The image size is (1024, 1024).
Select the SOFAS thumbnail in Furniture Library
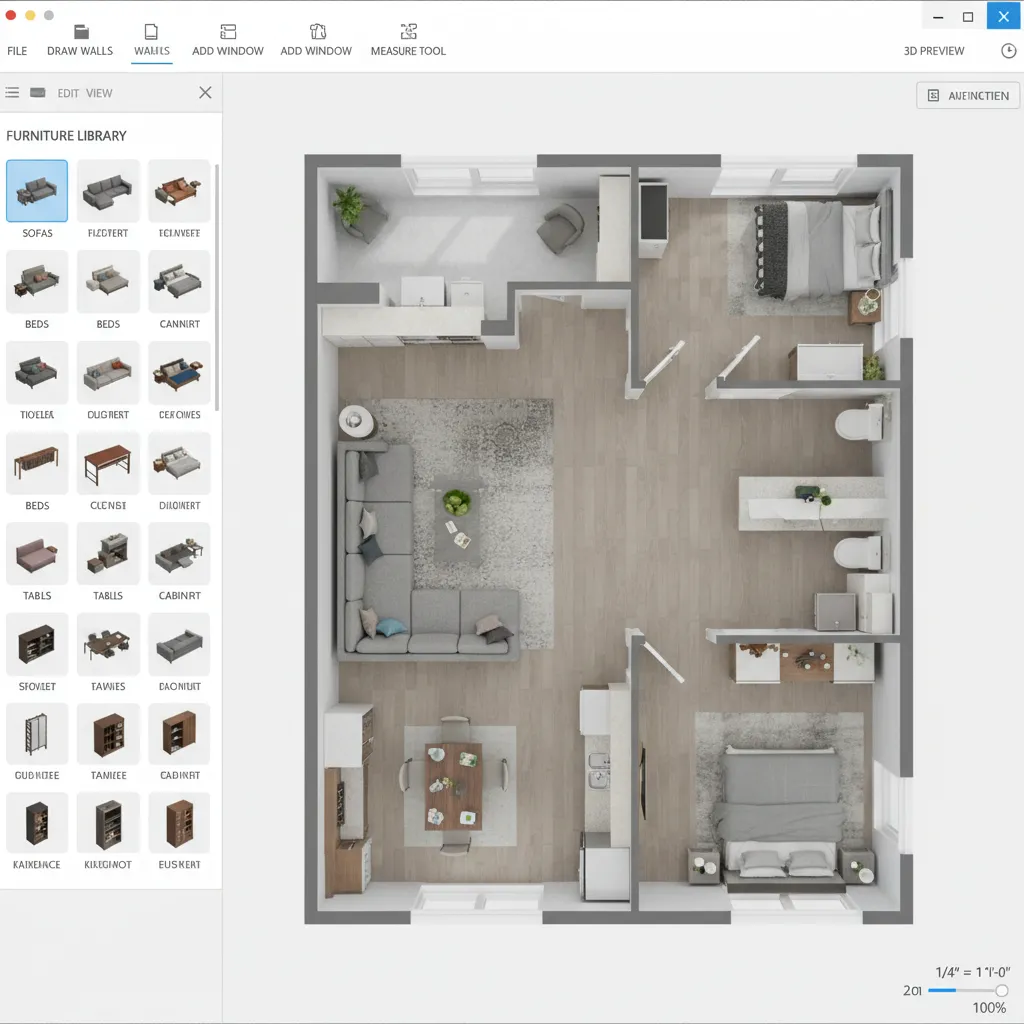[37, 190]
